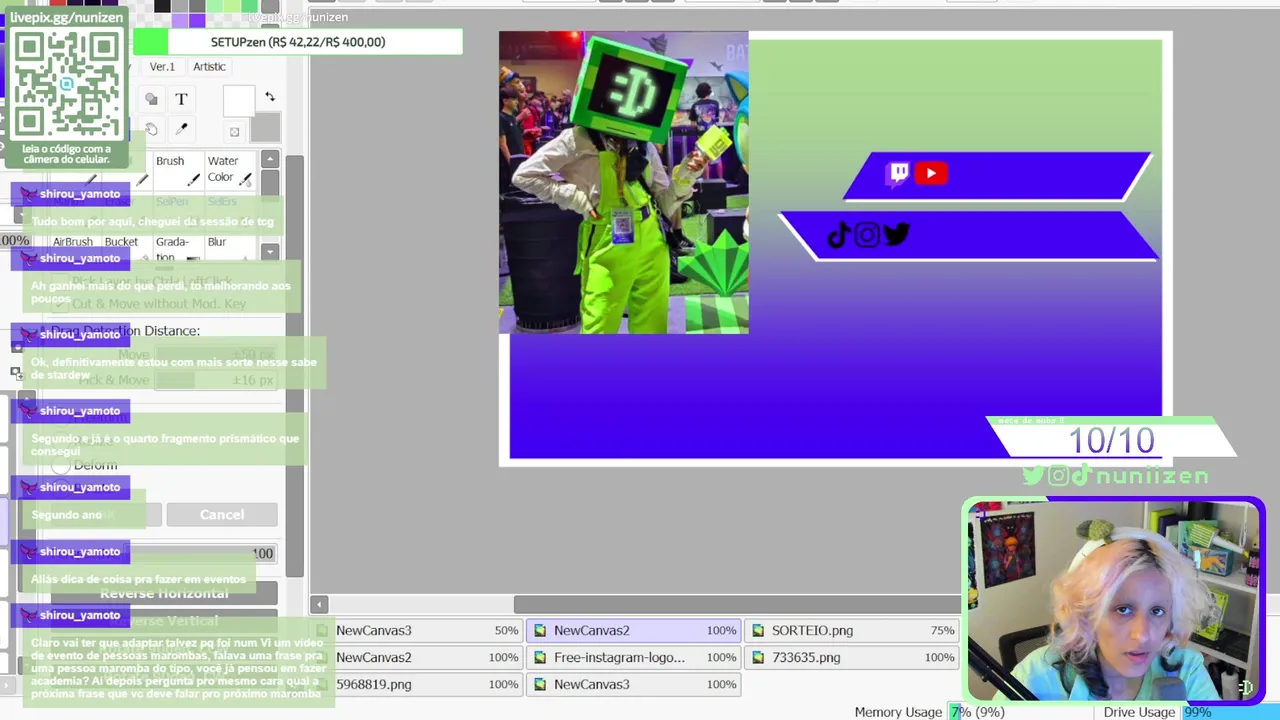Screen dimensions: 1280x720
Task: Swap foreground and background colors
Action: coord(270,97)
